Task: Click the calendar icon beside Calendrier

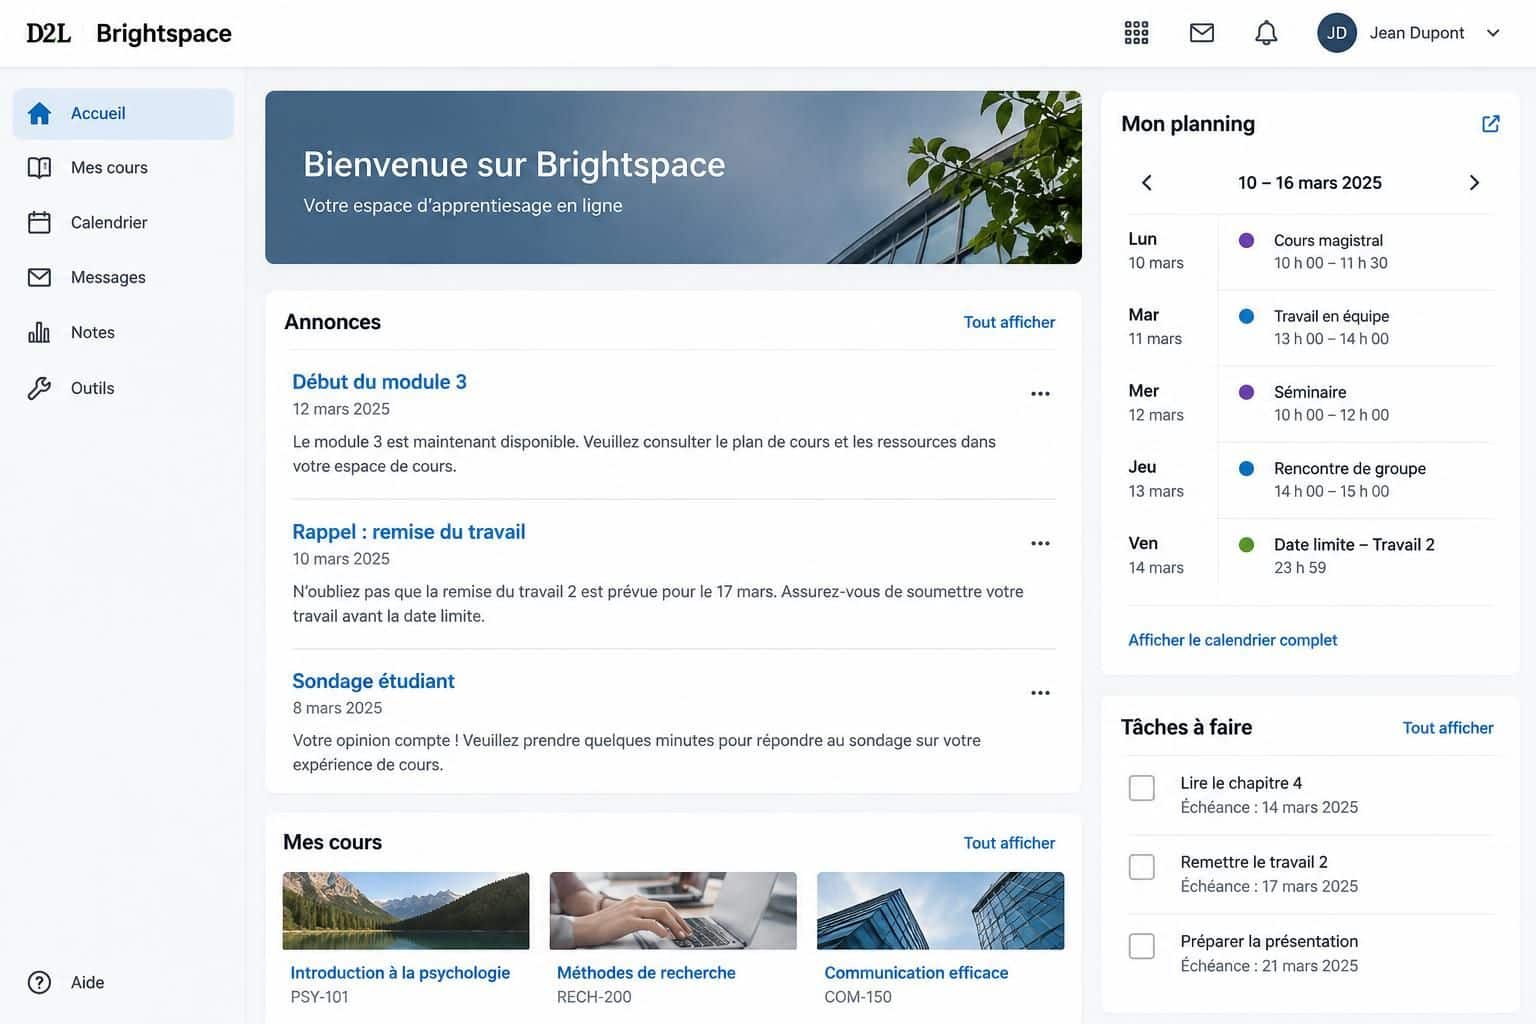Action: pos(39,222)
